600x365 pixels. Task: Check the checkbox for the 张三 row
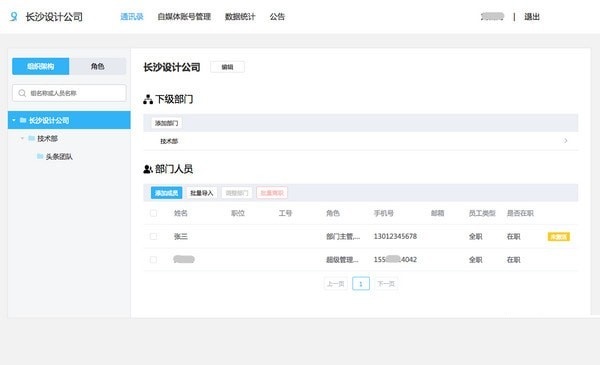coord(153,236)
